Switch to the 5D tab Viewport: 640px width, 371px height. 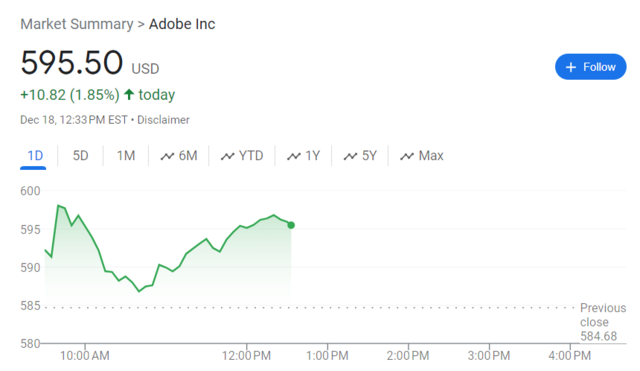pyautogui.click(x=80, y=156)
